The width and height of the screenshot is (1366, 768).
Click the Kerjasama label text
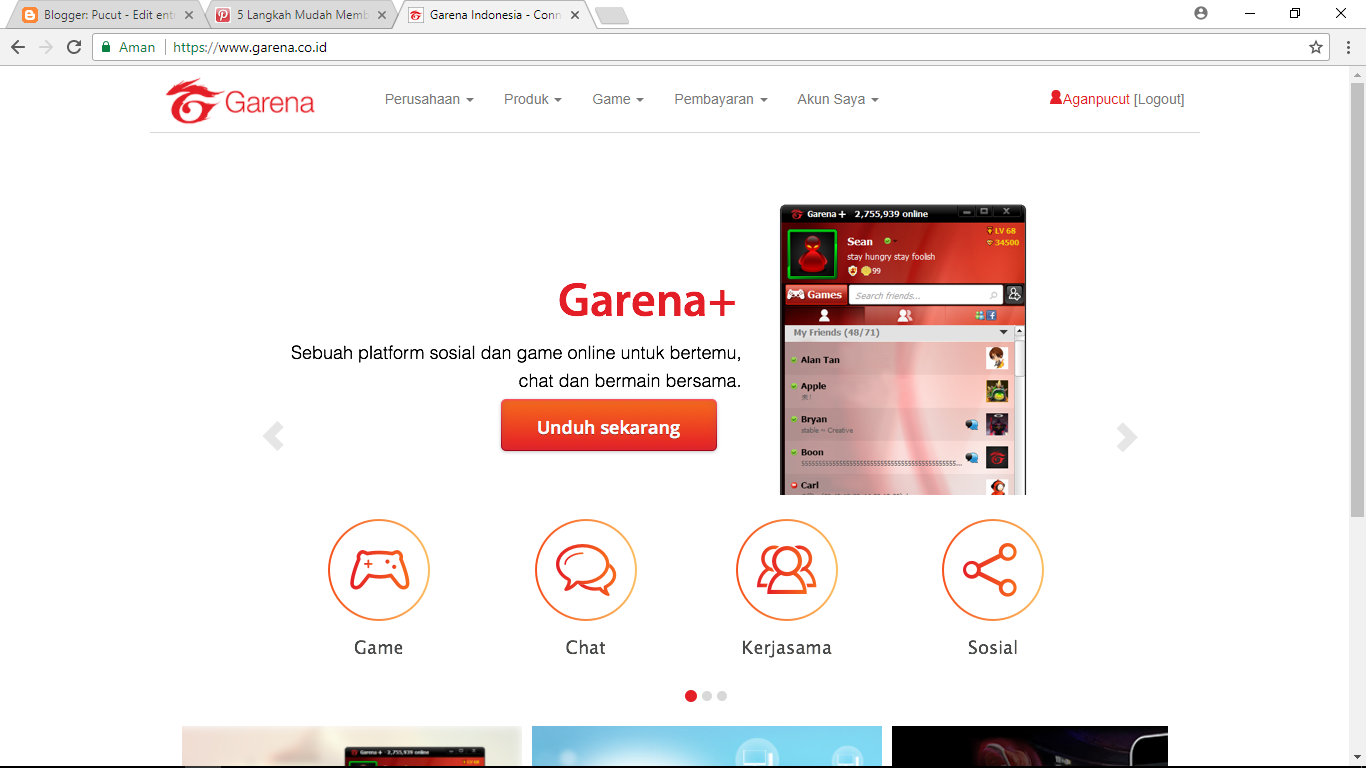tap(787, 648)
